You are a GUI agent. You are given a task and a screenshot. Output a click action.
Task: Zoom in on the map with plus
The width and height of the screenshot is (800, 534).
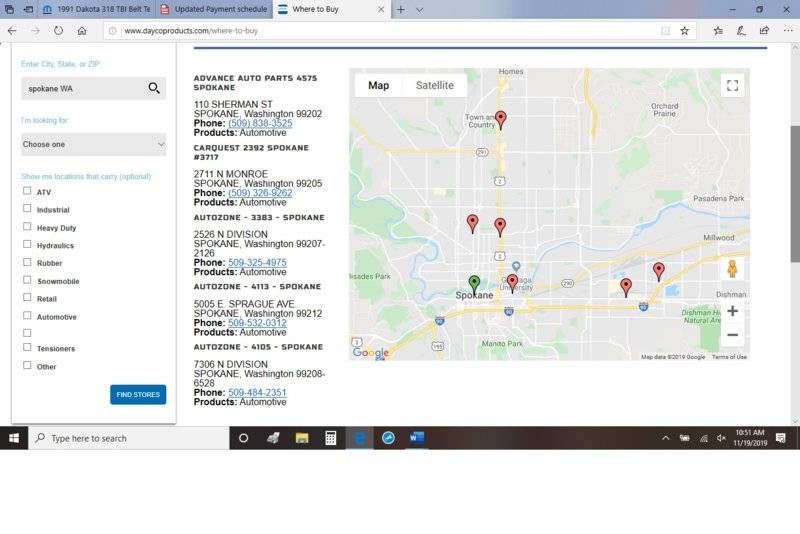tap(732, 311)
